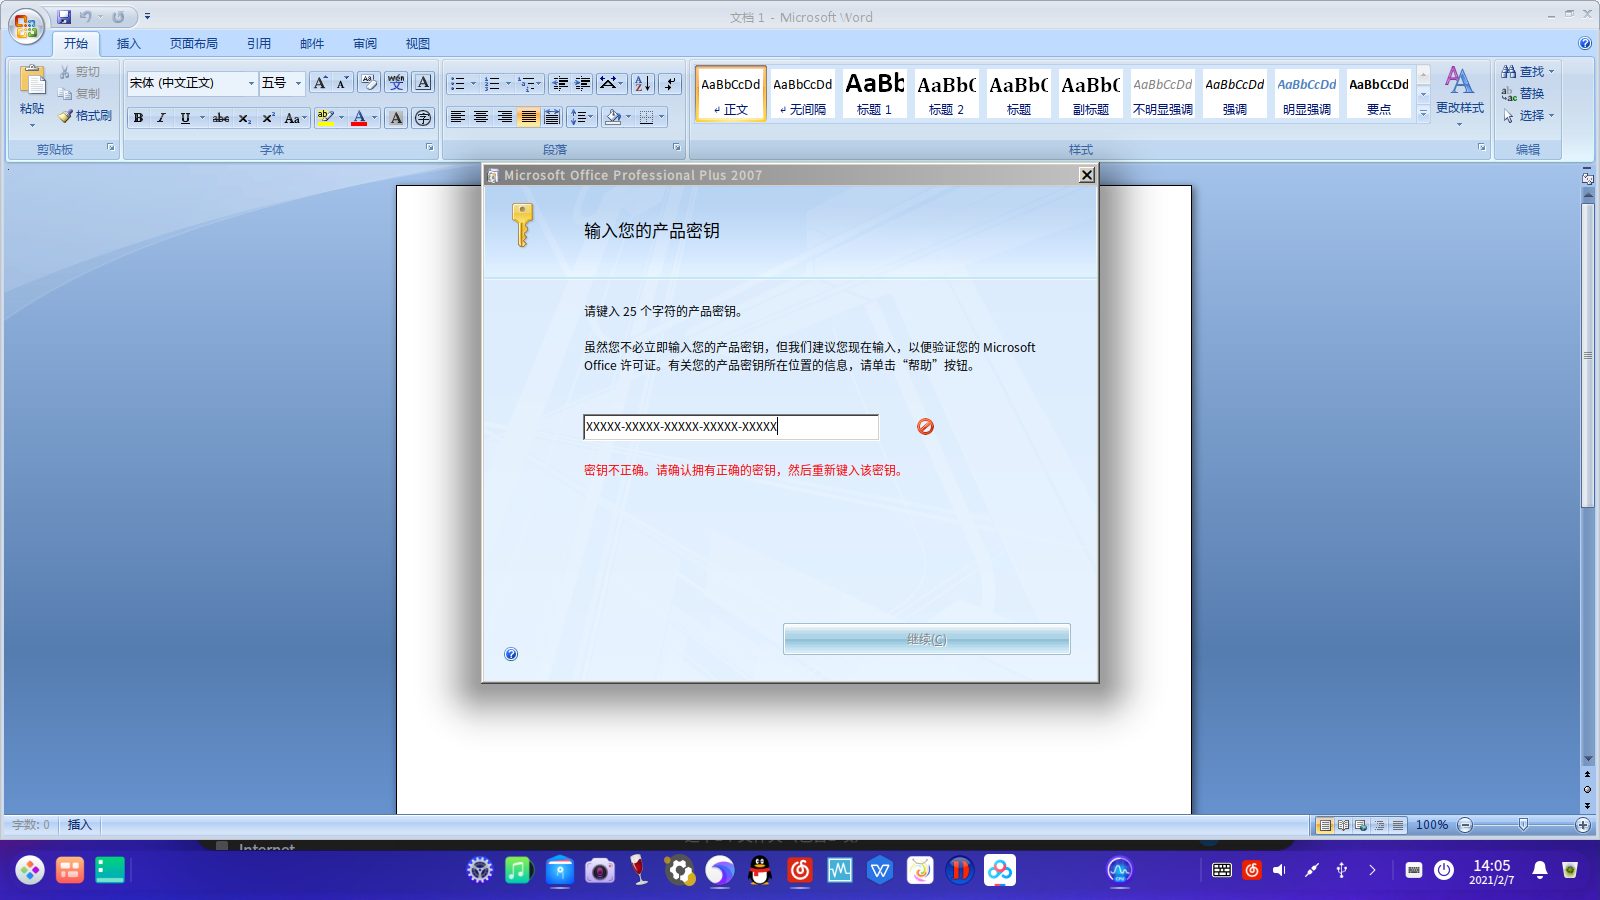Toggle subscript formatting
Viewport: 1600px width, 900px height.
[x=245, y=118]
